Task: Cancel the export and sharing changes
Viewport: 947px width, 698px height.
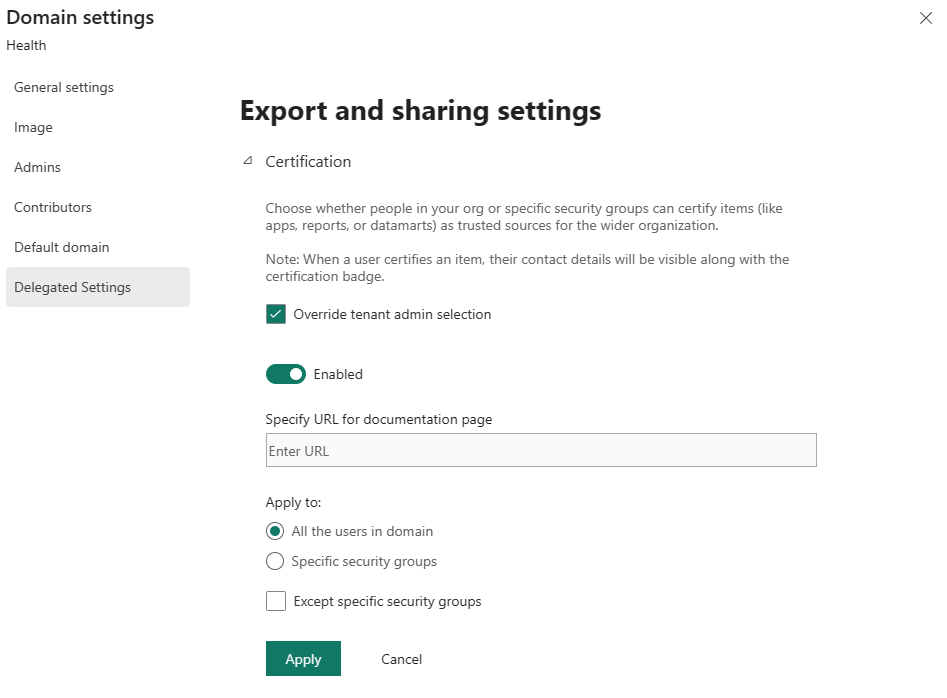Action: [400, 658]
